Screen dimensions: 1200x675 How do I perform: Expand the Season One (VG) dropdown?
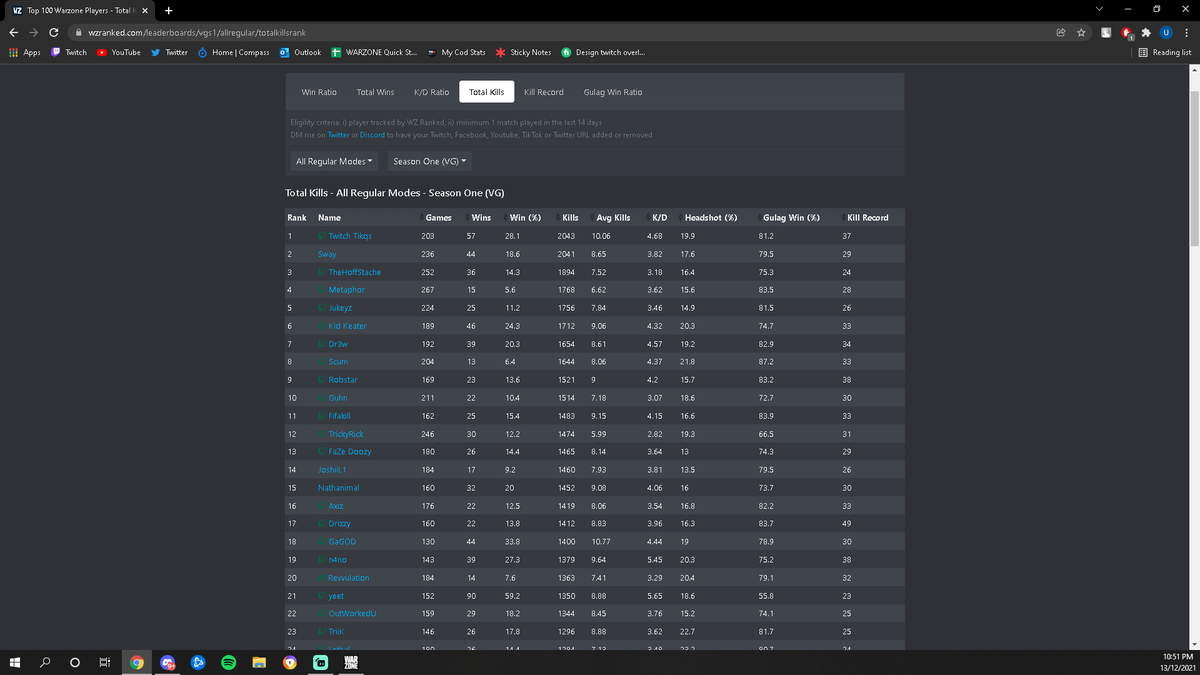click(x=430, y=161)
